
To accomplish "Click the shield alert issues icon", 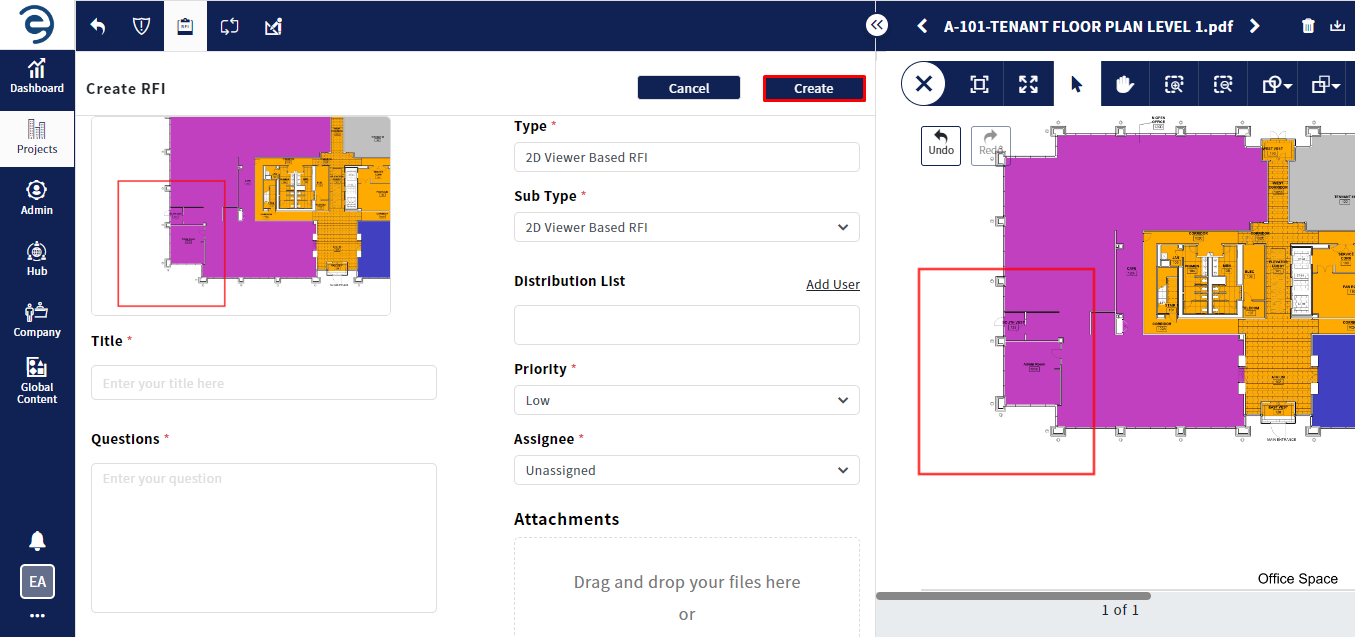I will 141,26.
